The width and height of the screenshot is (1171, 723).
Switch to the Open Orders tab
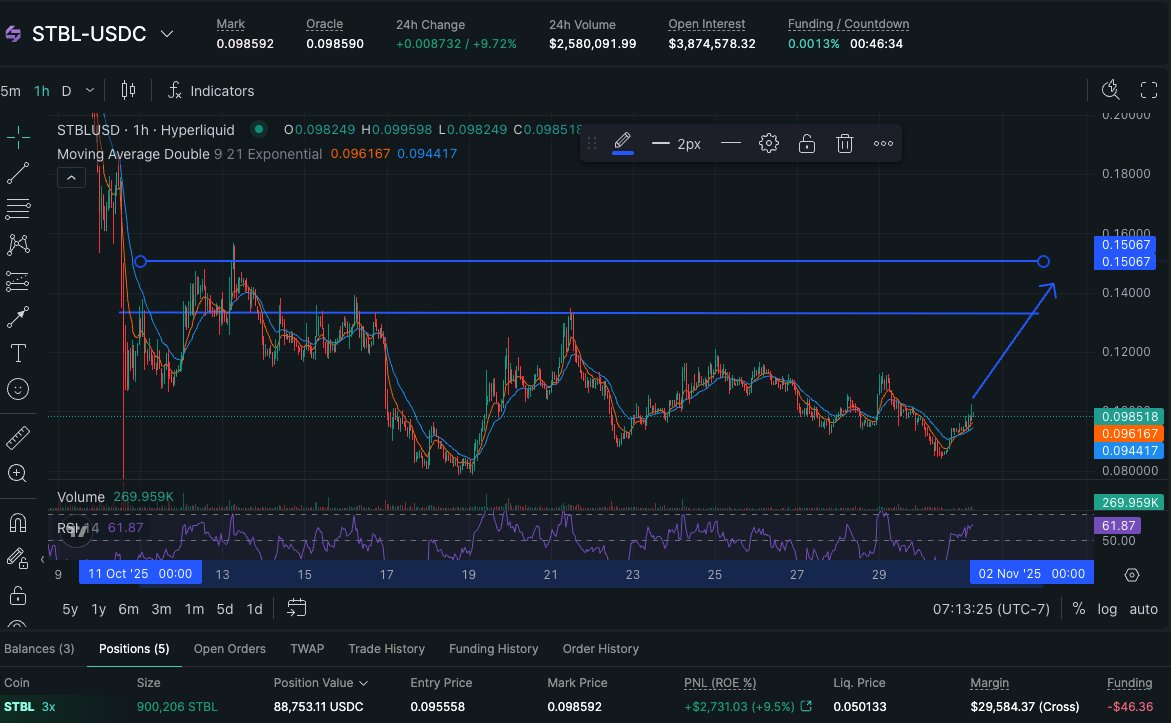(x=229, y=649)
